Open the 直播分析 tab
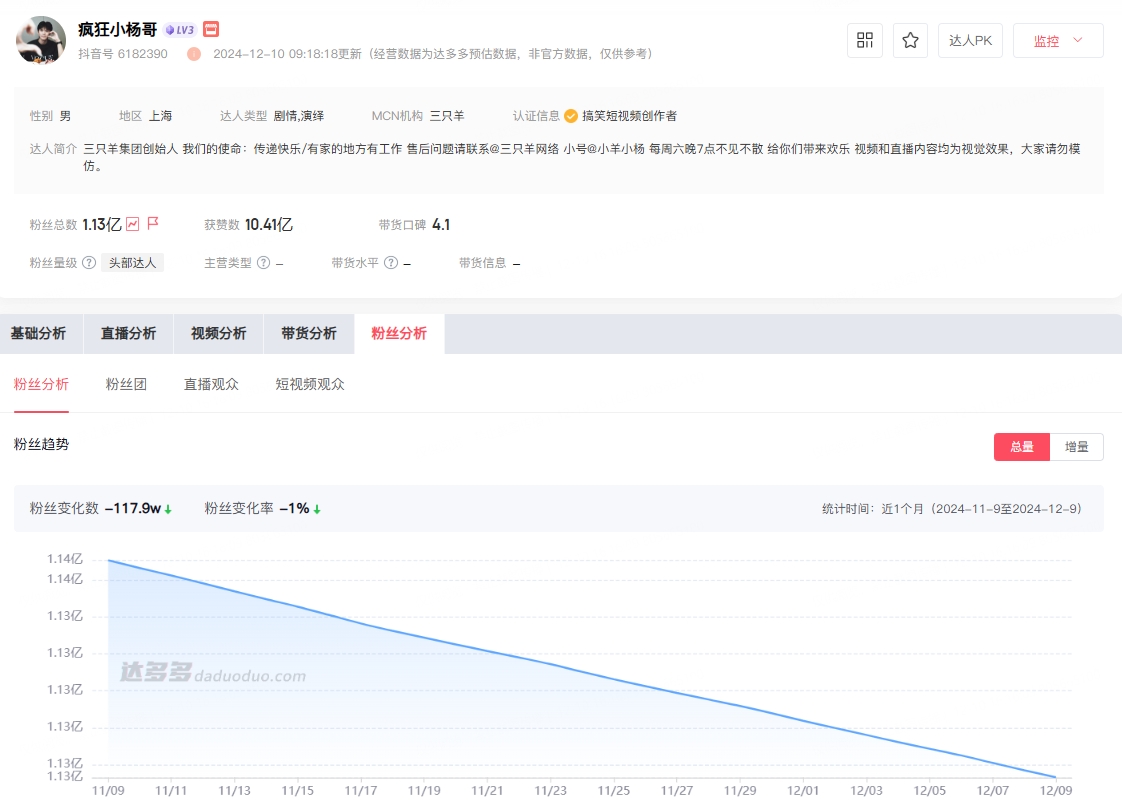This screenshot has width=1122, height=812. pyautogui.click(x=128, y=333)
